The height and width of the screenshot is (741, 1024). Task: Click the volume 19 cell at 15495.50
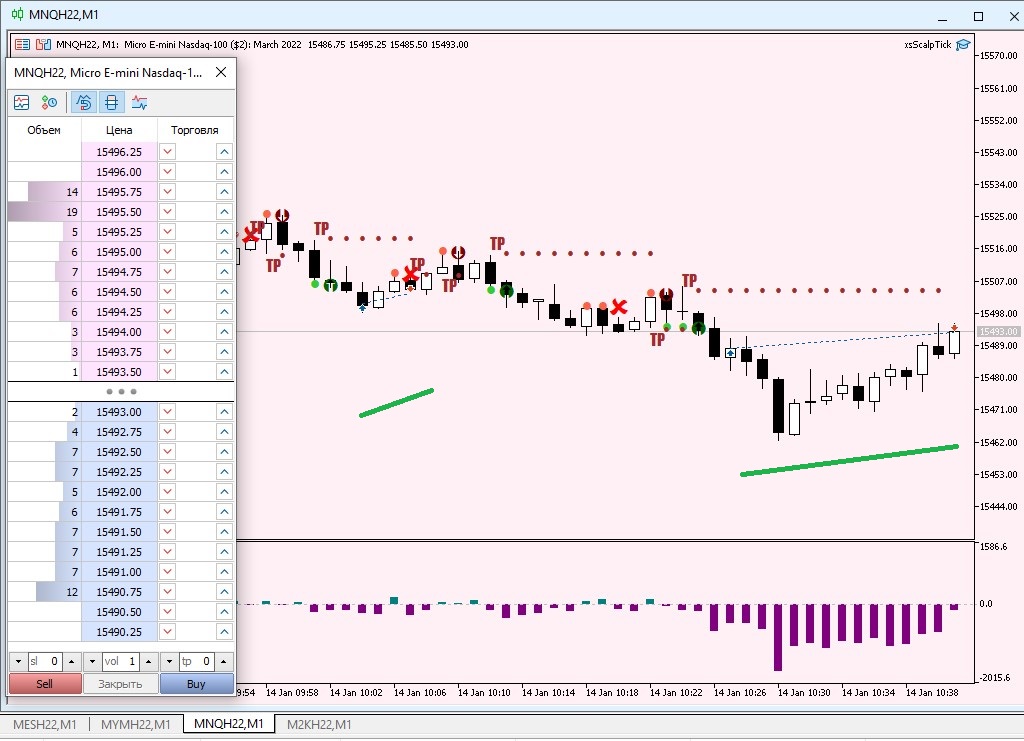coord(44,212)
